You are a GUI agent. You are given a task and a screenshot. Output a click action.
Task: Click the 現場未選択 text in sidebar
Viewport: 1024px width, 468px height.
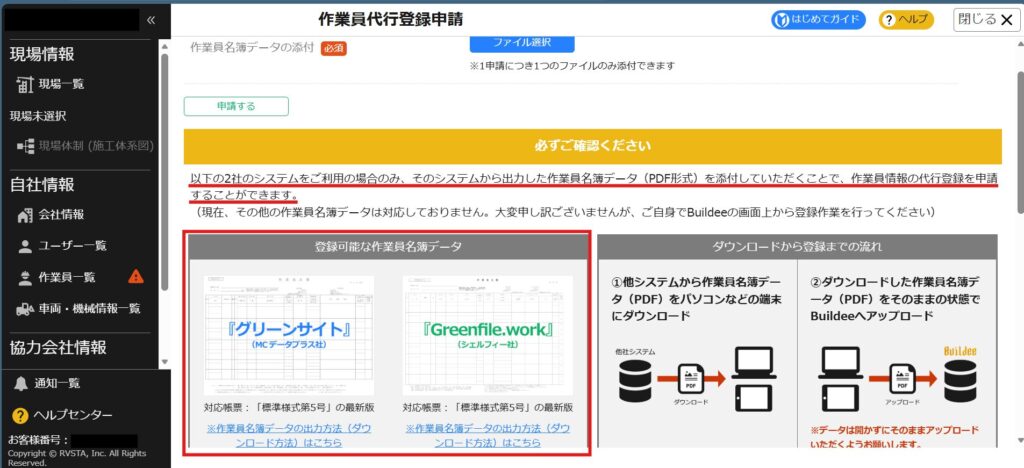(x=38, y=116)
